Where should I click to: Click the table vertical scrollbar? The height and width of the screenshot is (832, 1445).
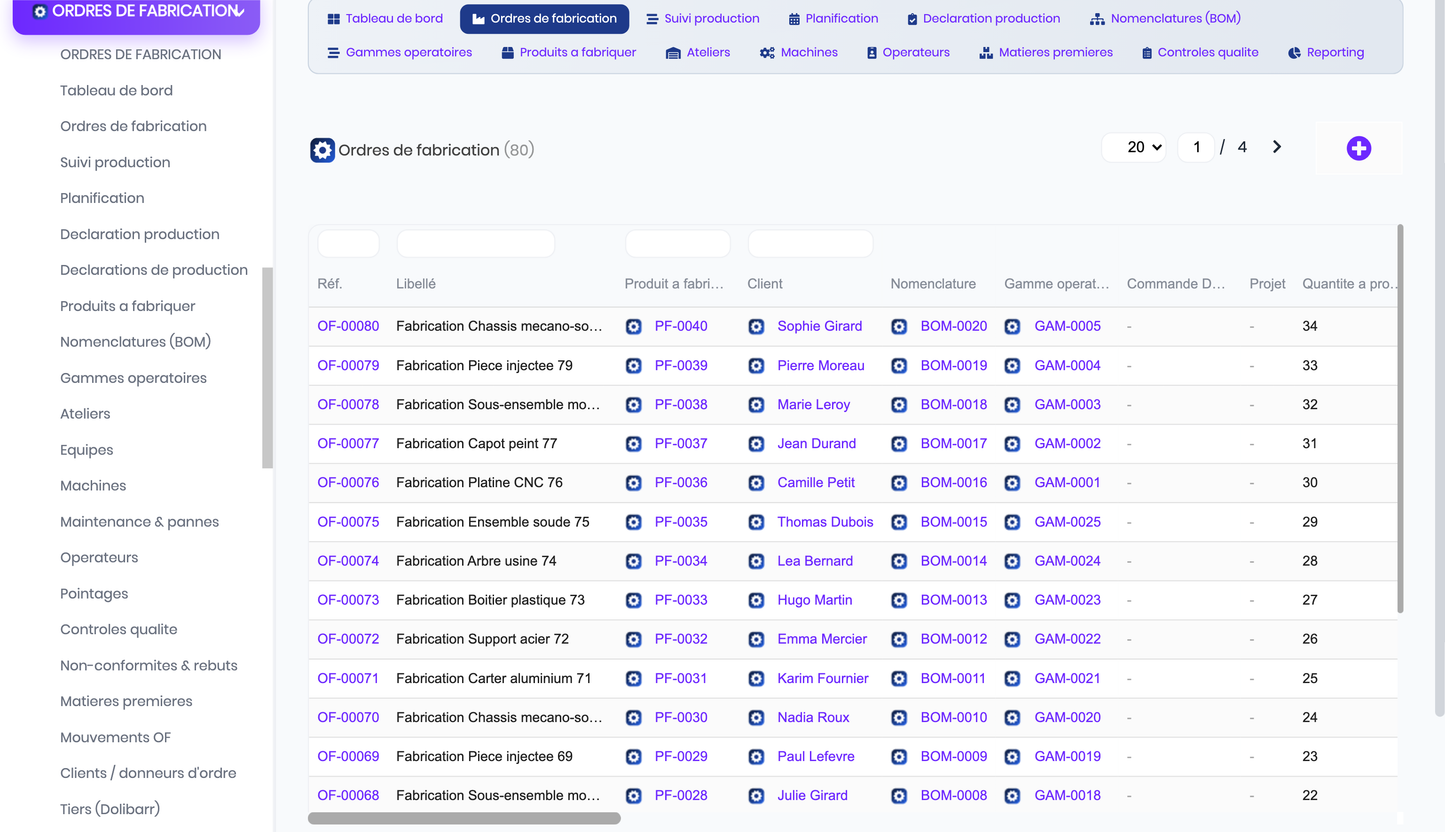pos(1400,418)
